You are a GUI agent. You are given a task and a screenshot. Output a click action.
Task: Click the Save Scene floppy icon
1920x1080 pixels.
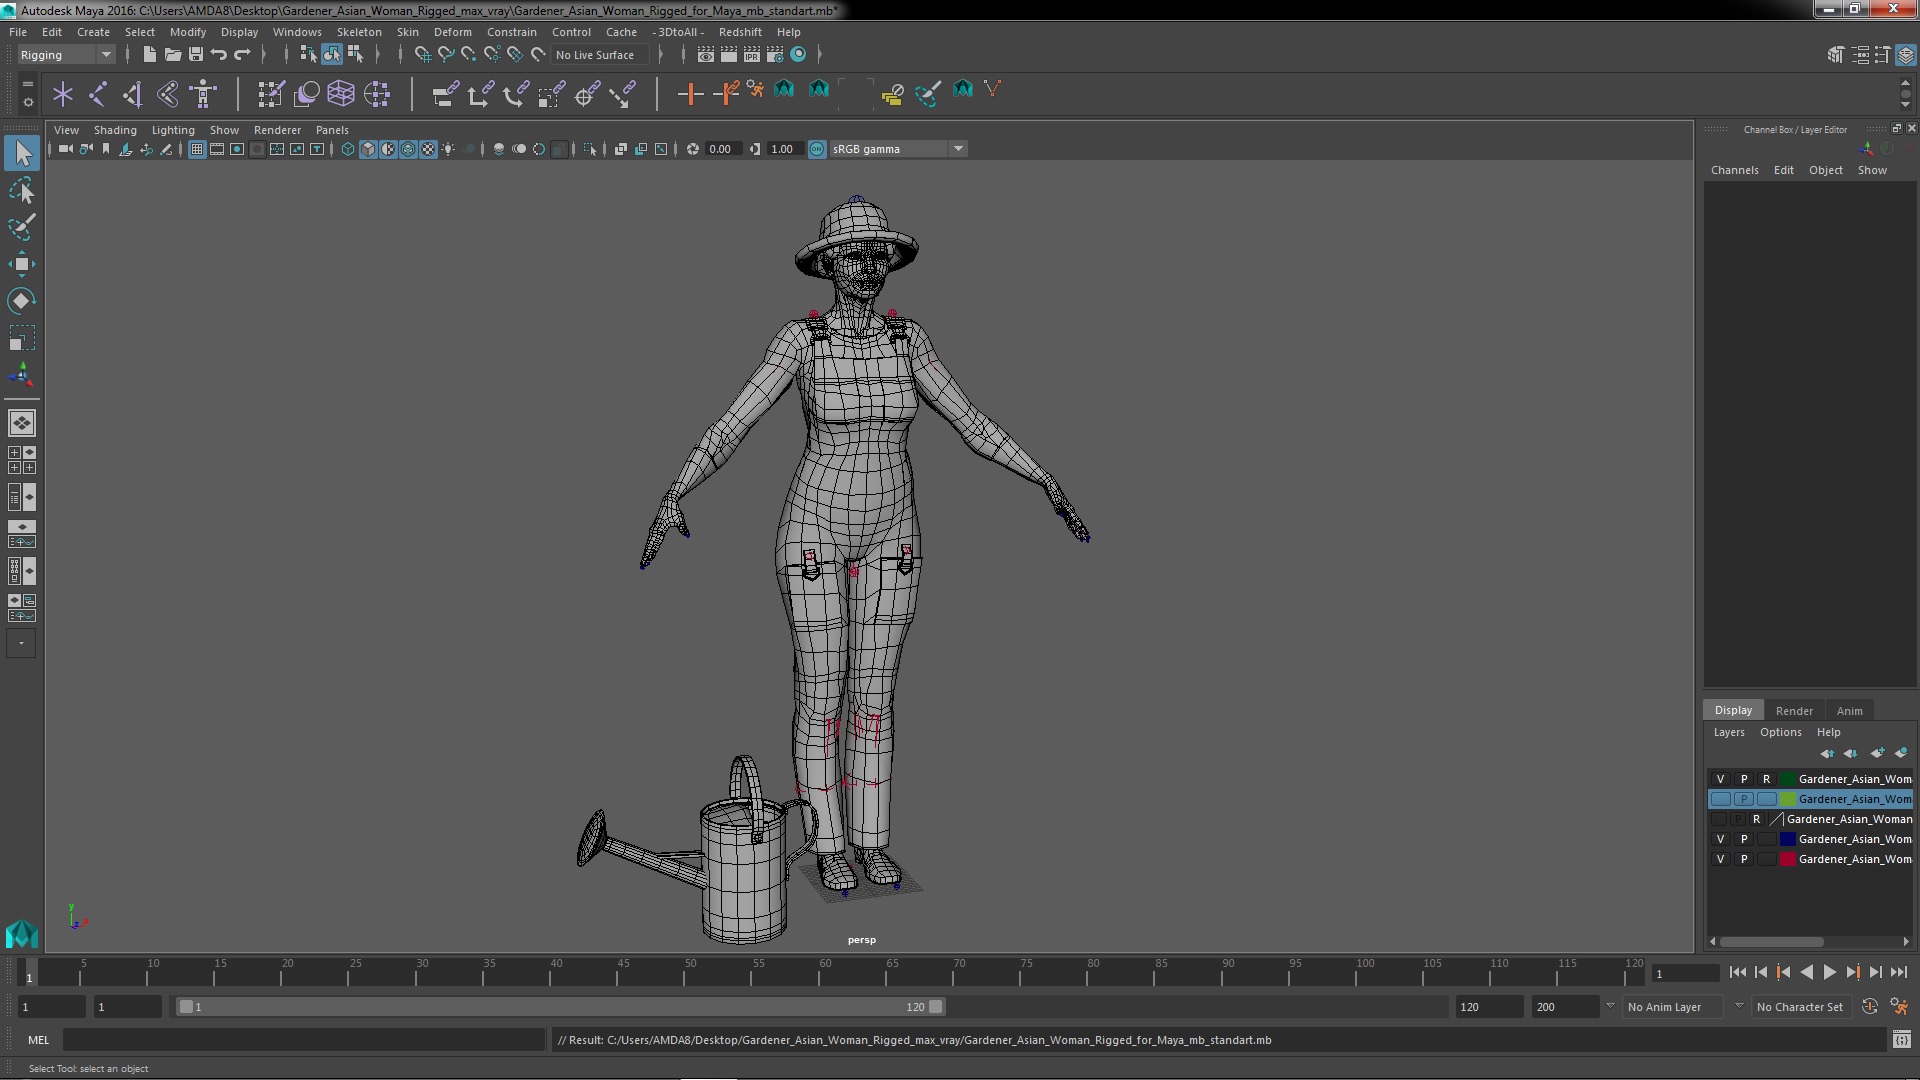(x=196, y=54)
